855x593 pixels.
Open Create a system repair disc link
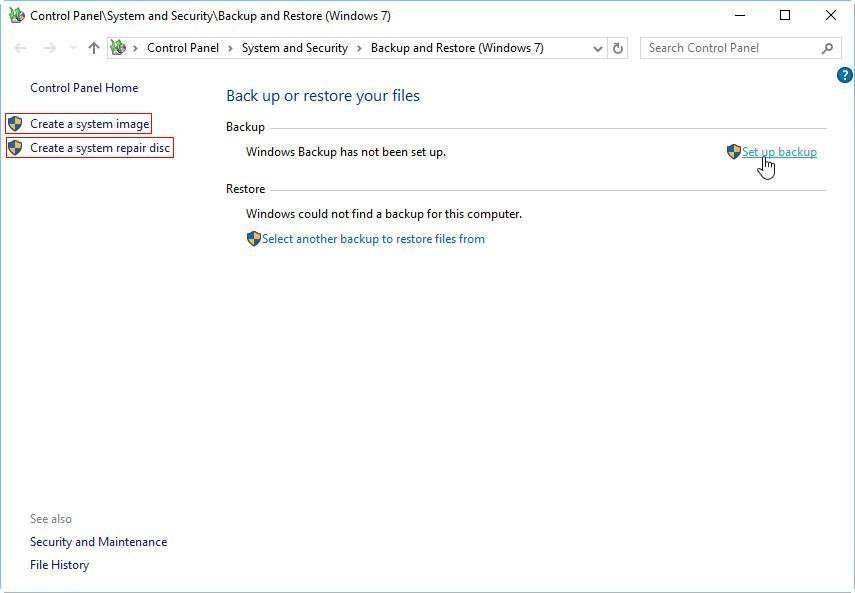click(100, 148)
